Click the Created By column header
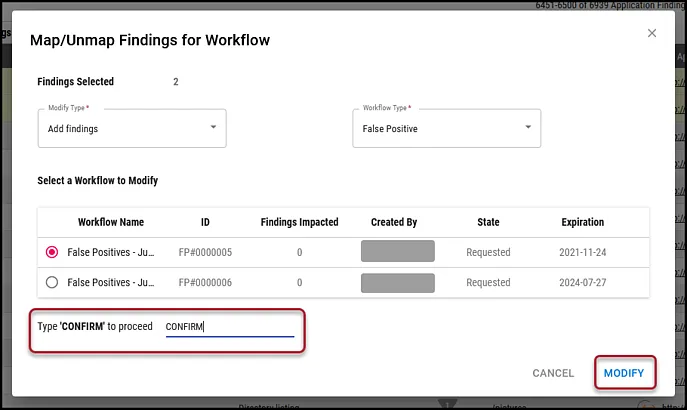 (x=394, y=222)
